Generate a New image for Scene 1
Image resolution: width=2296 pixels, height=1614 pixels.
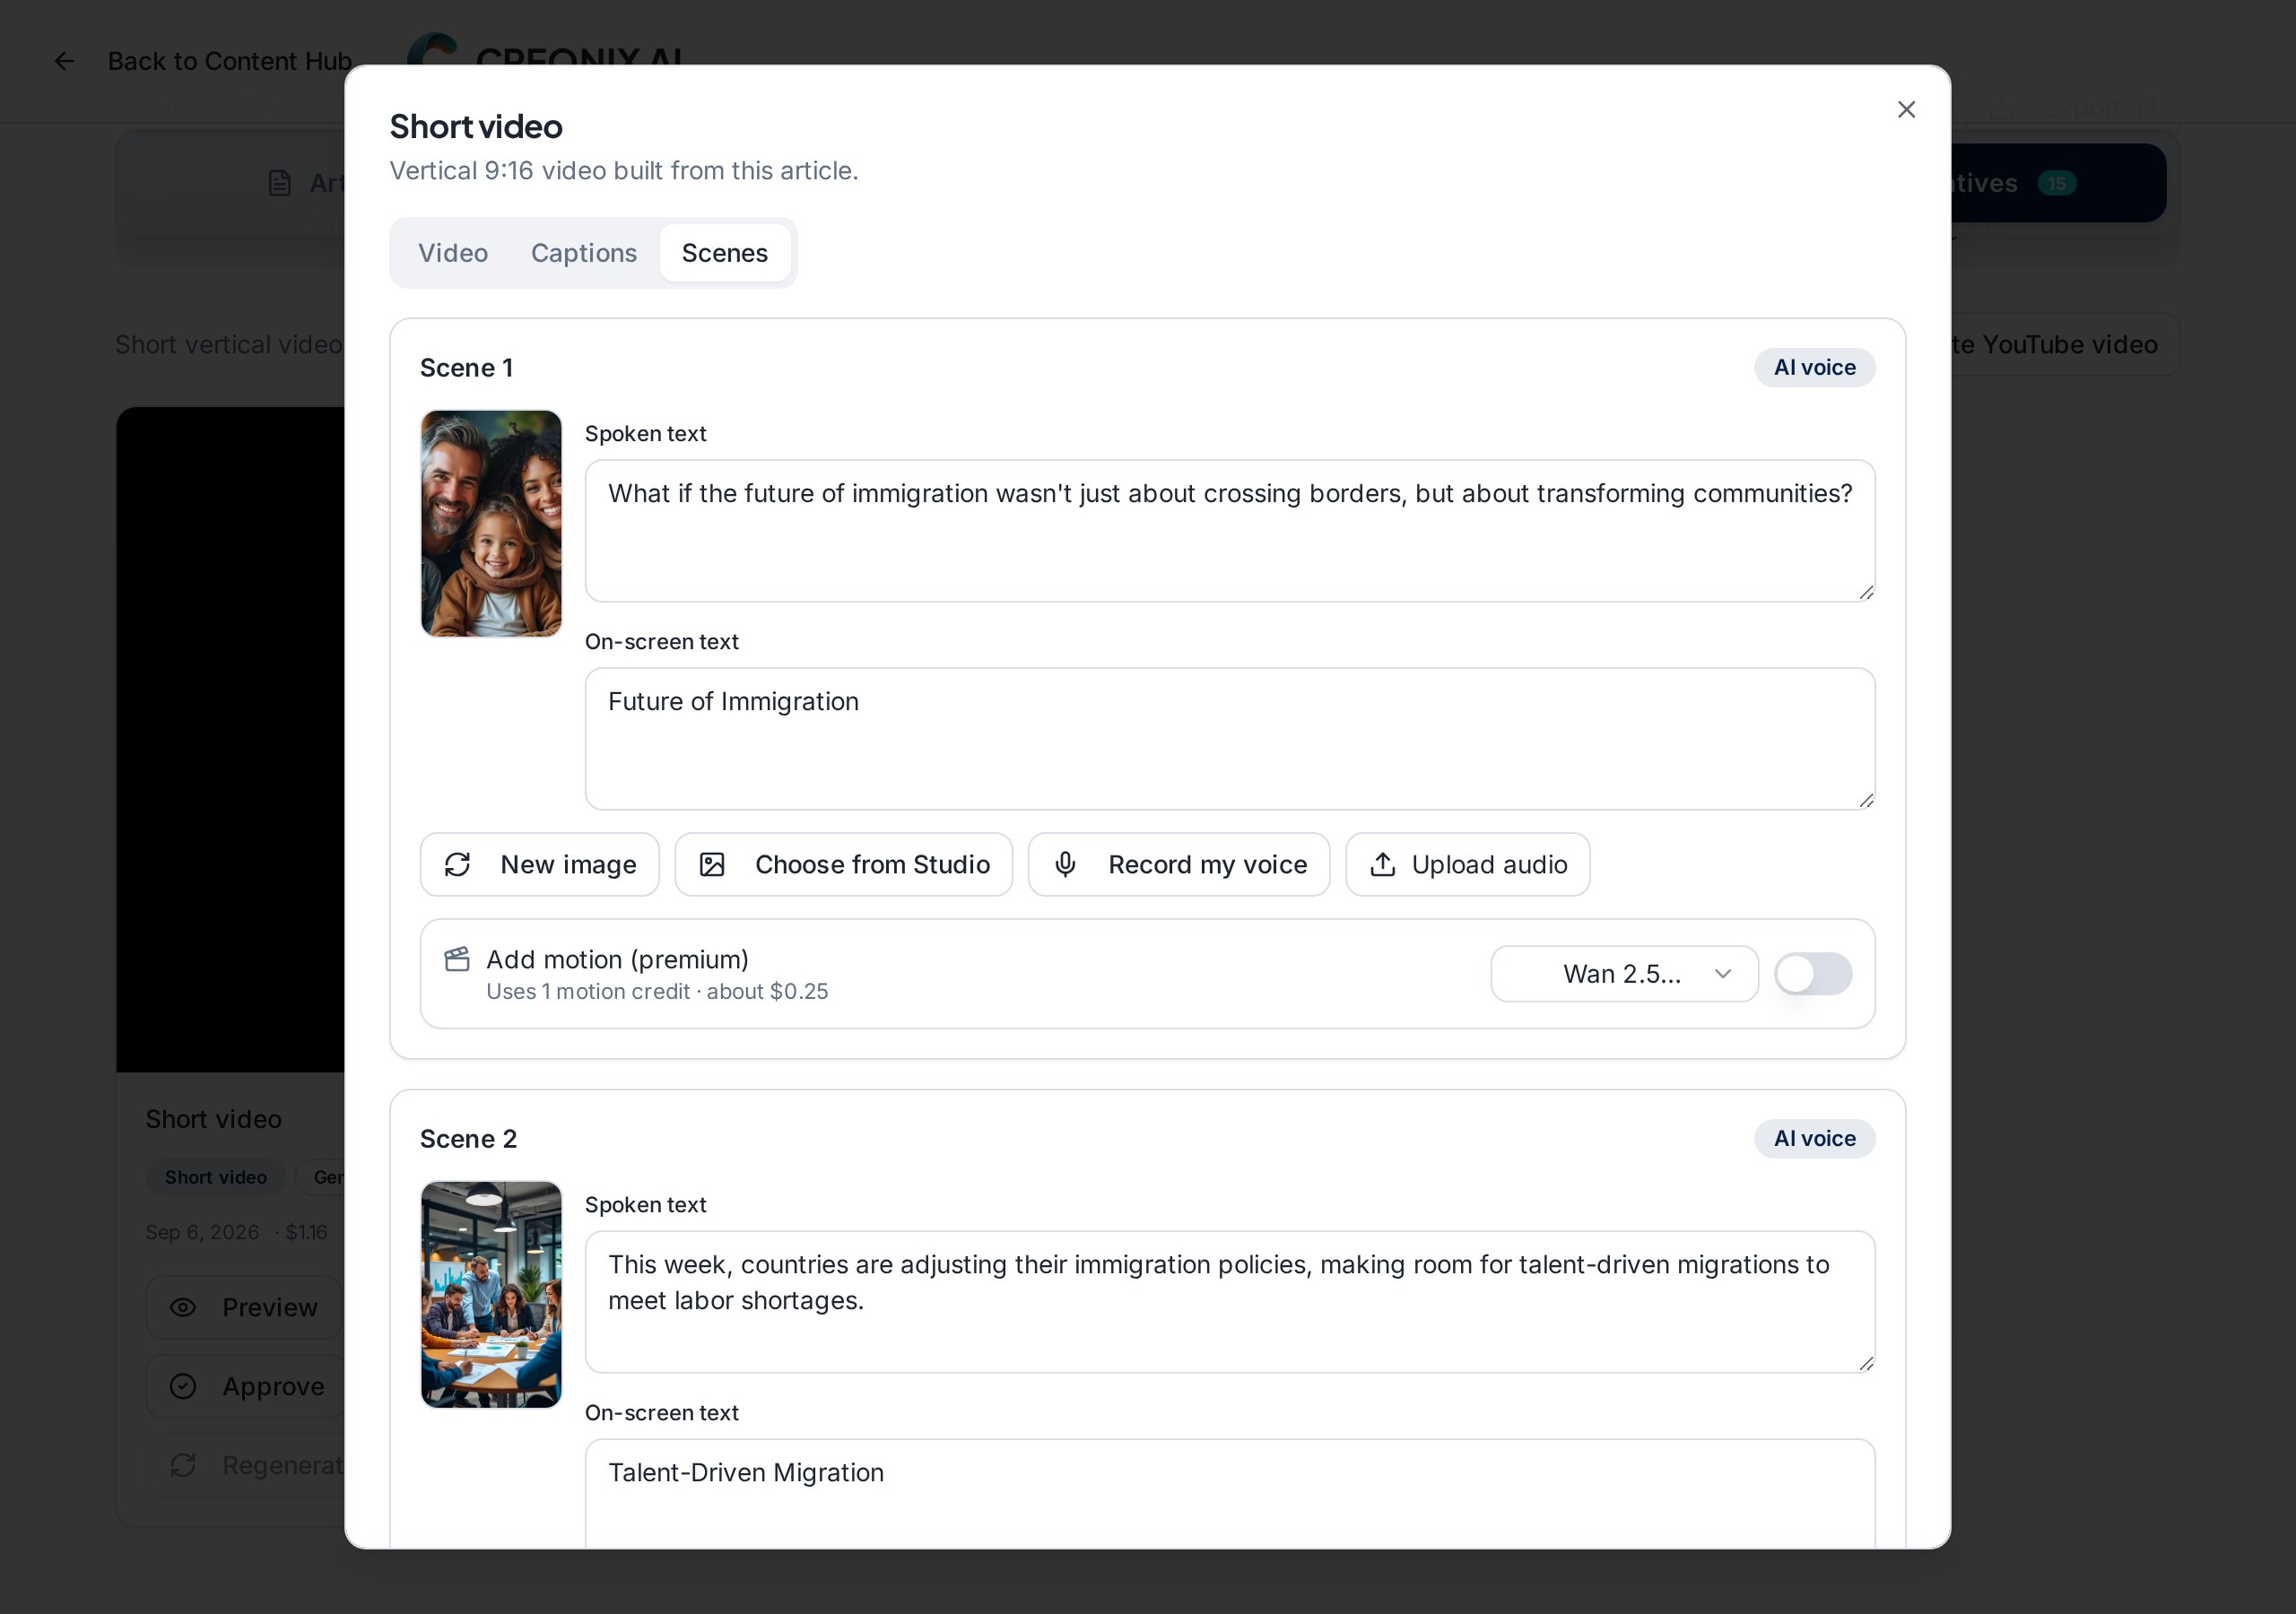pyautogui.click(x=540, y=865)
